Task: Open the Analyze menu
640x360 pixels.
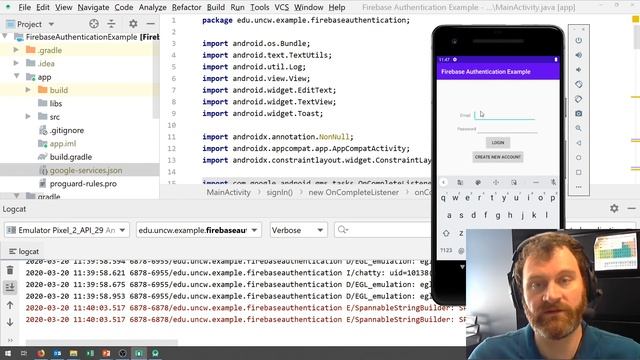Action: [152, 7]
